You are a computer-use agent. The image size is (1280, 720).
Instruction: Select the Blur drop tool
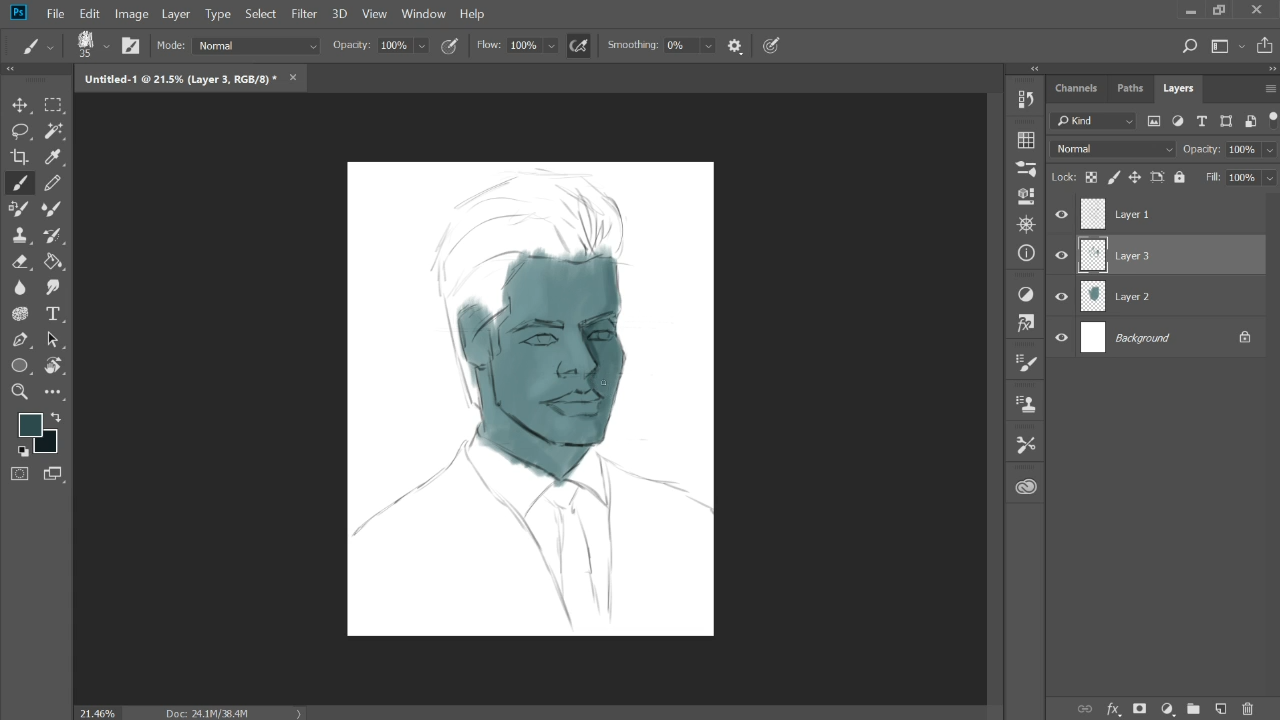pos(20,288)
